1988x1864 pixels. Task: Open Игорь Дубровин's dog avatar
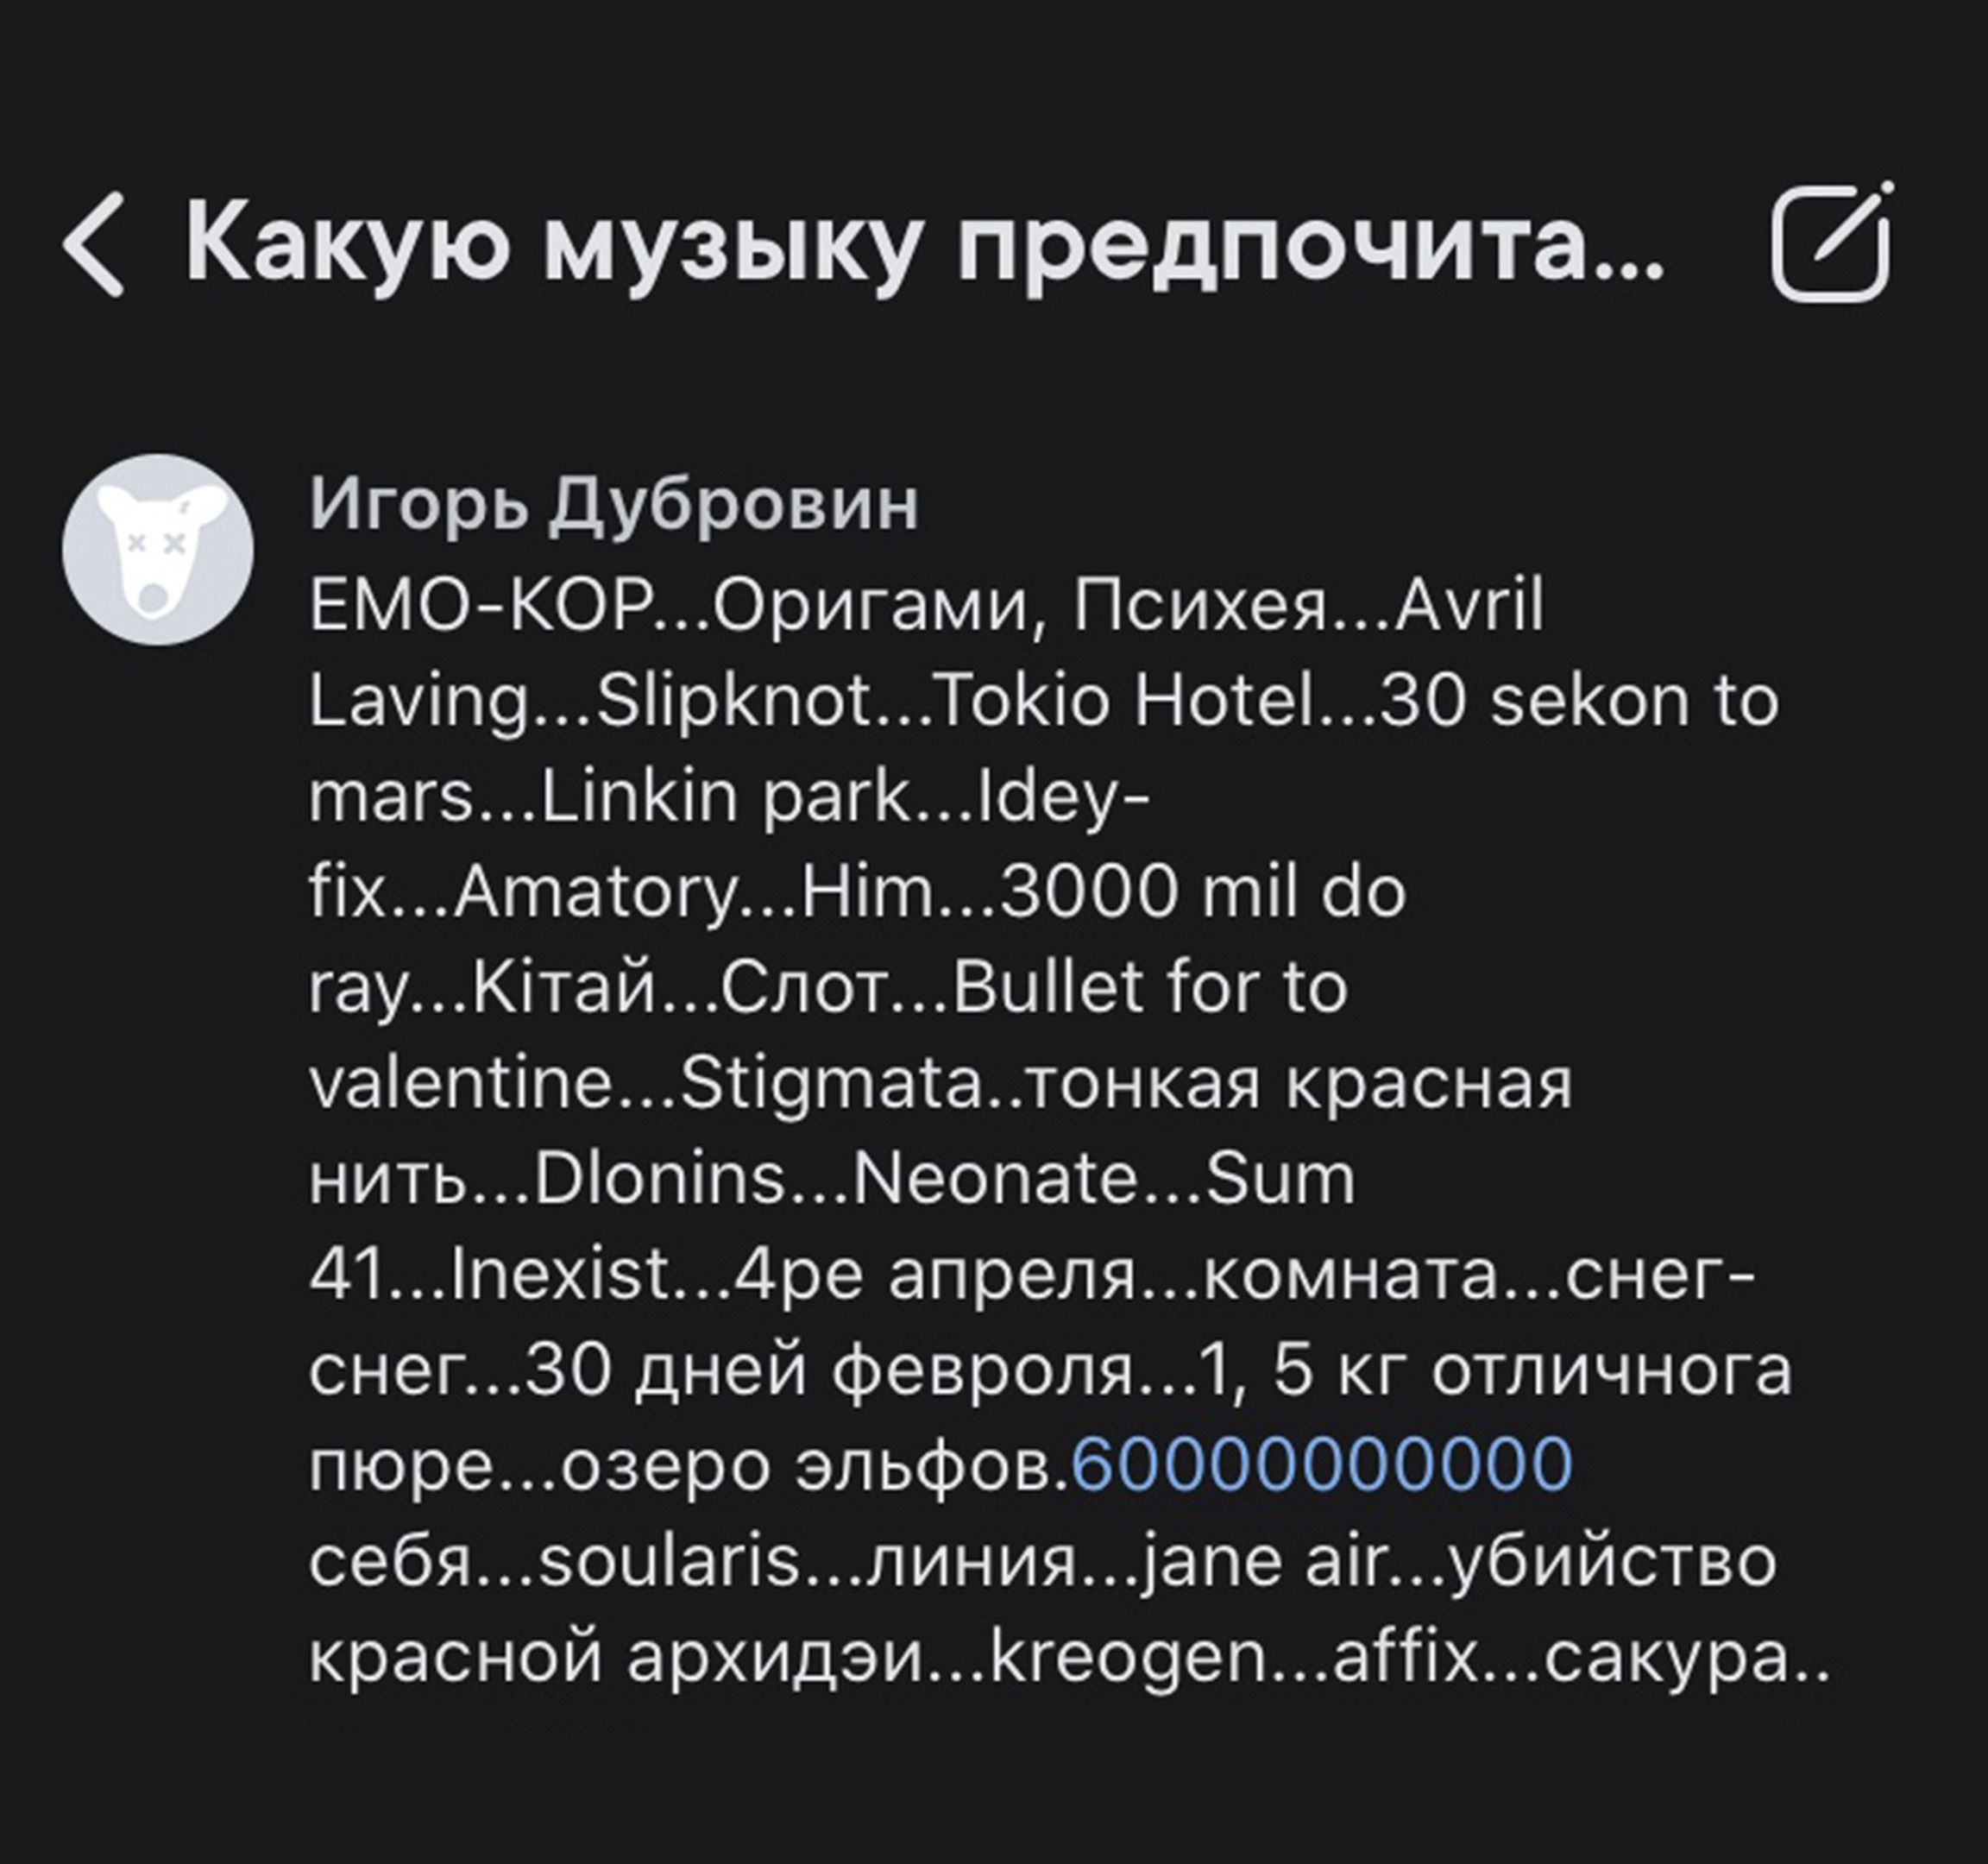158,550
